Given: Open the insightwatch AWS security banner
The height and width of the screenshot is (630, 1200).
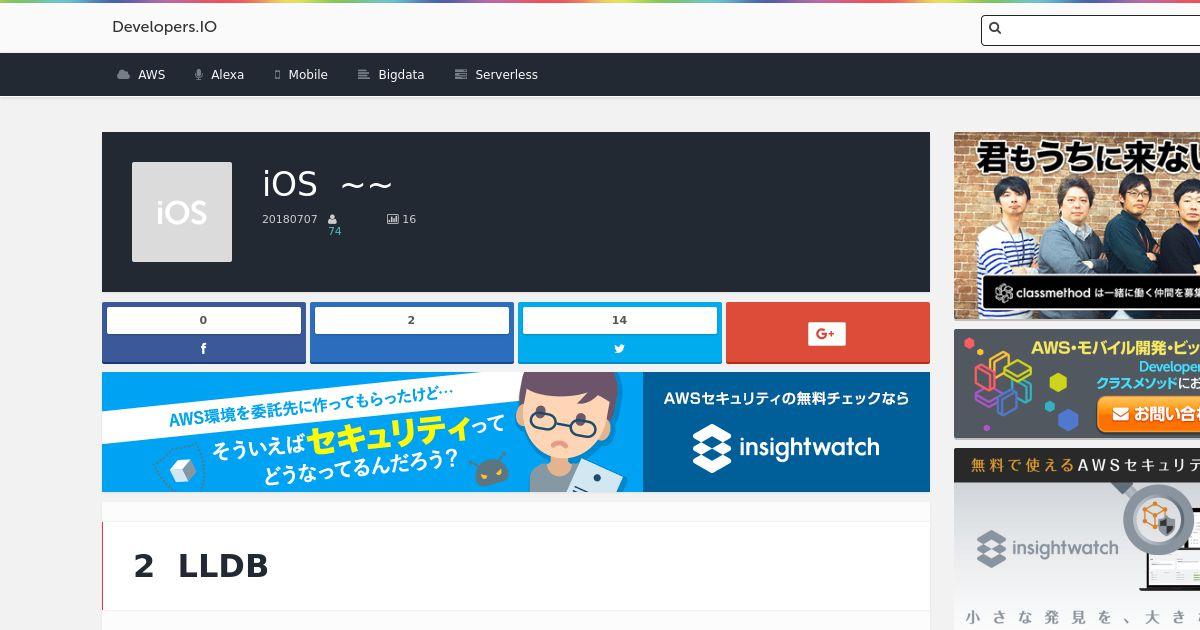Looking at the screenshot, I should click(x=516, y=432).
